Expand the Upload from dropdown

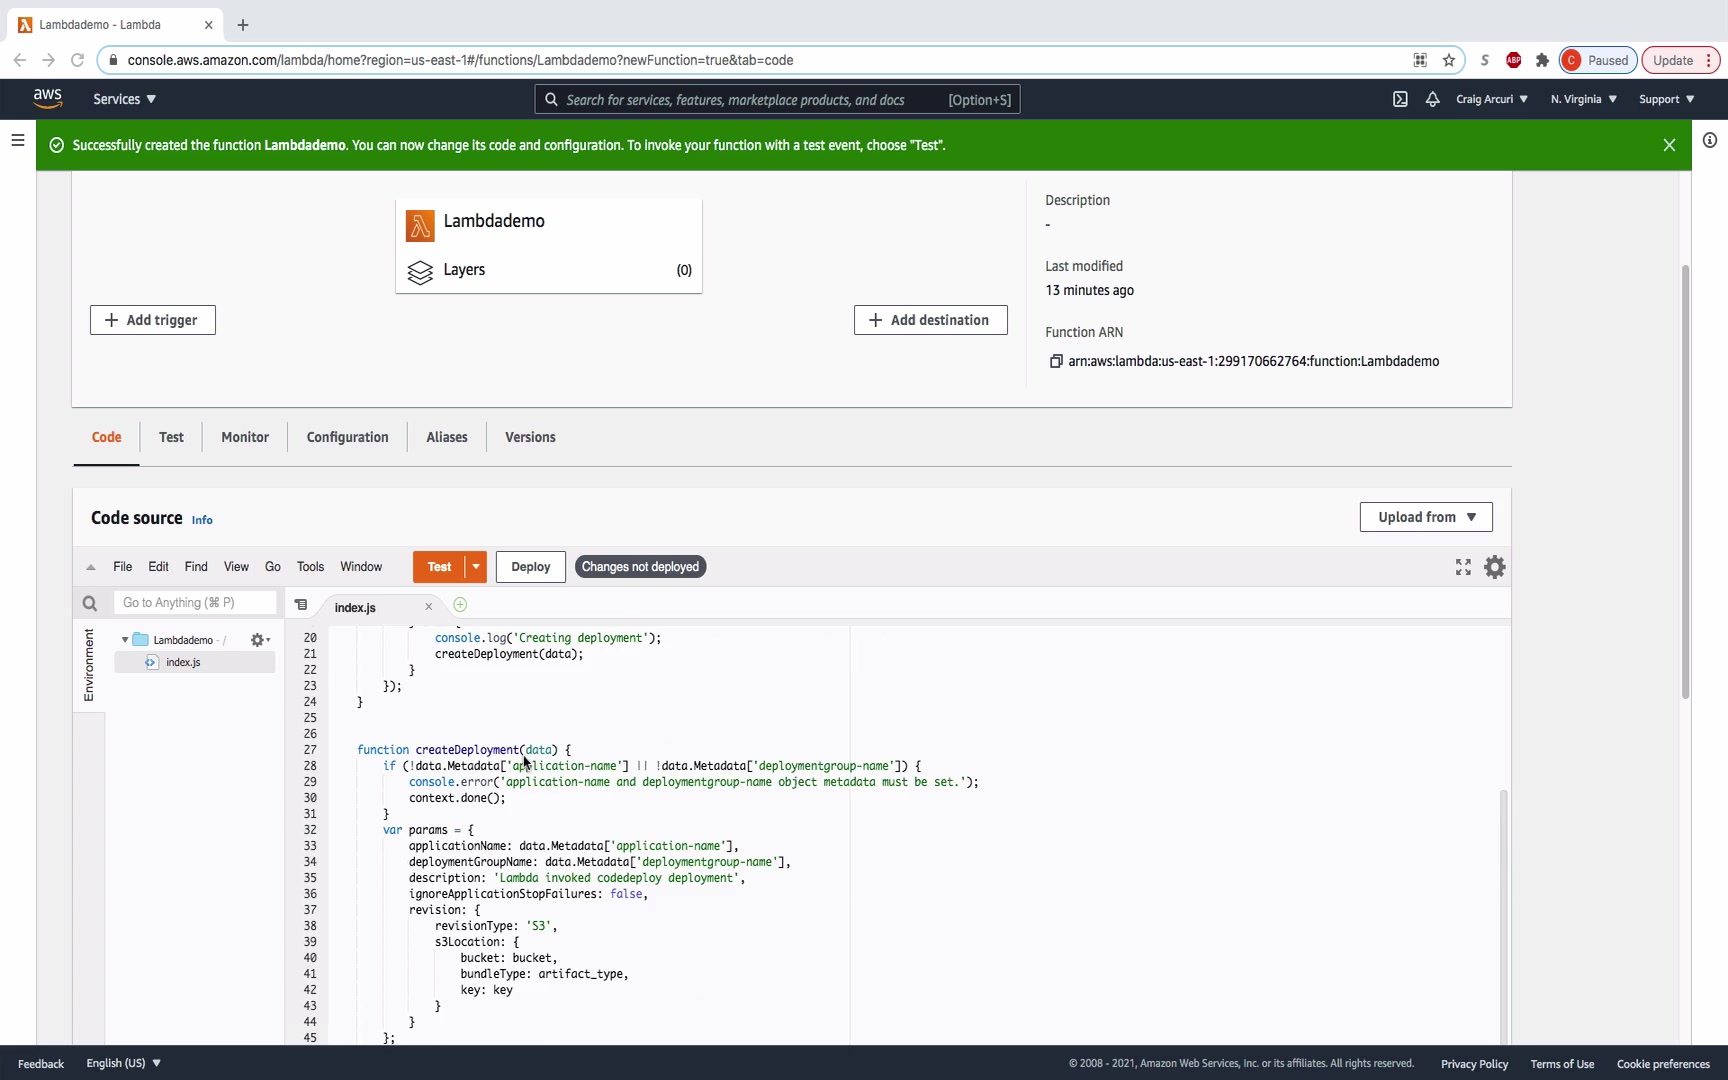[x=1426, y=517]
